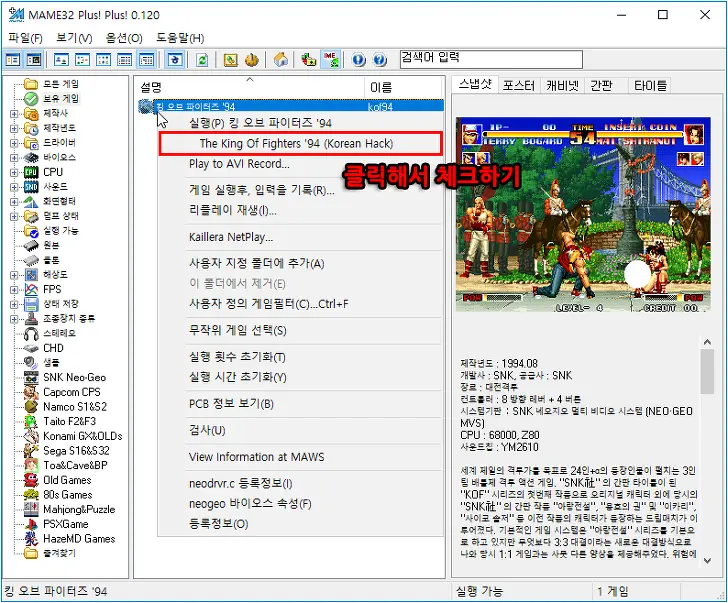The image size is (728, 603).
Task: Check The King Of Fighters '94 (Korean Hack)
Action: pos(300,143)
